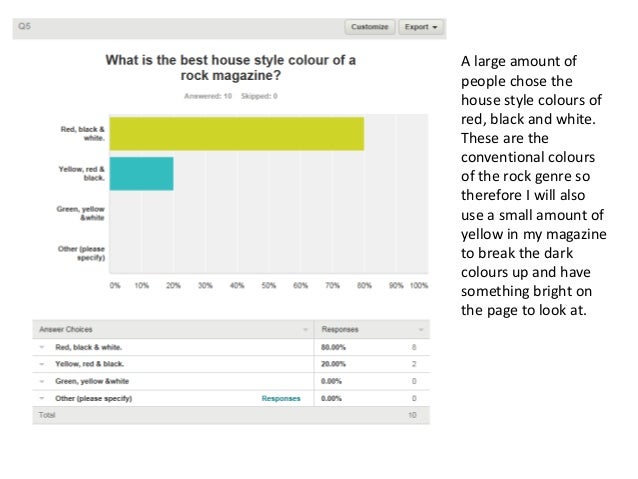The width and height of the screenshot is (638, 479).
Task: Click the Total row in table
Action: [48, 413]
